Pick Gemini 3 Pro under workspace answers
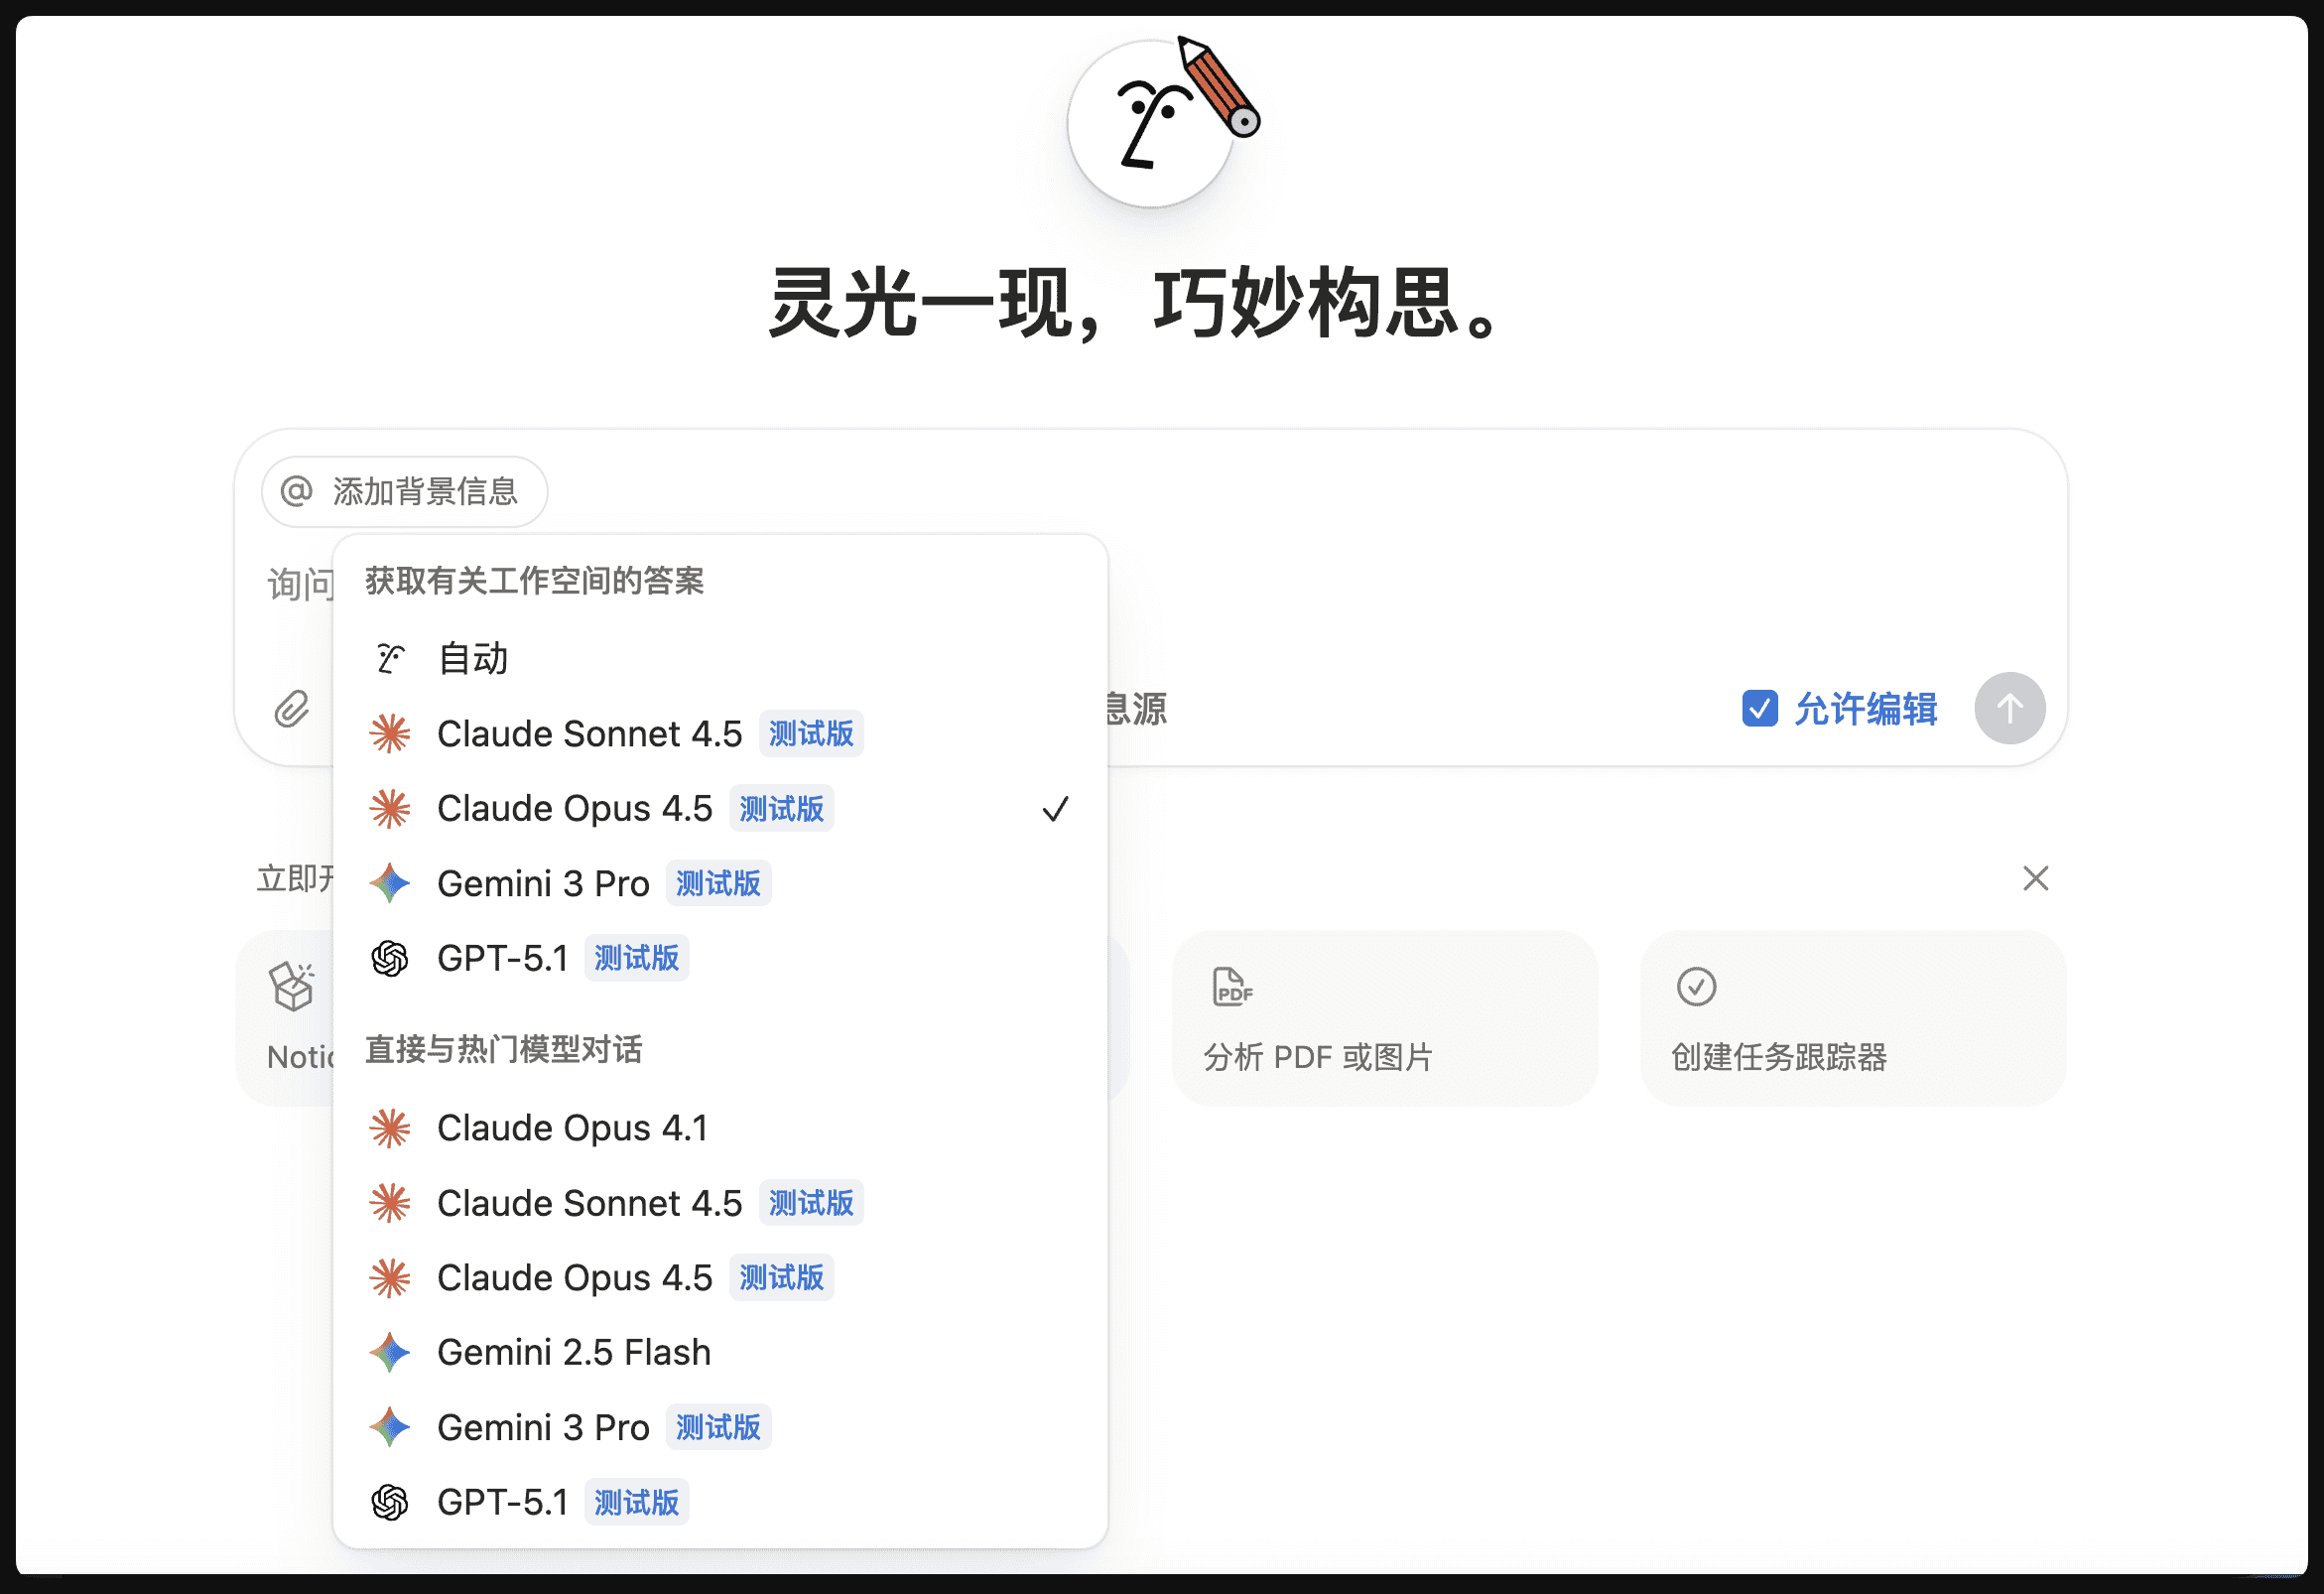 (720, 883)
